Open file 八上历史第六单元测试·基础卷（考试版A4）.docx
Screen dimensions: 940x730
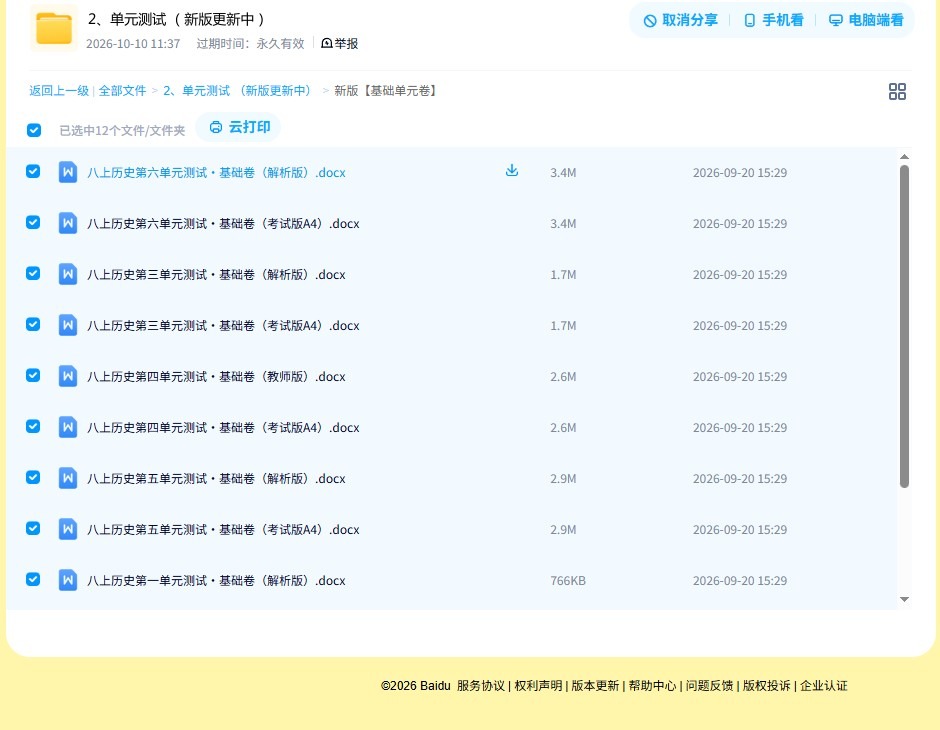(223, 224)
